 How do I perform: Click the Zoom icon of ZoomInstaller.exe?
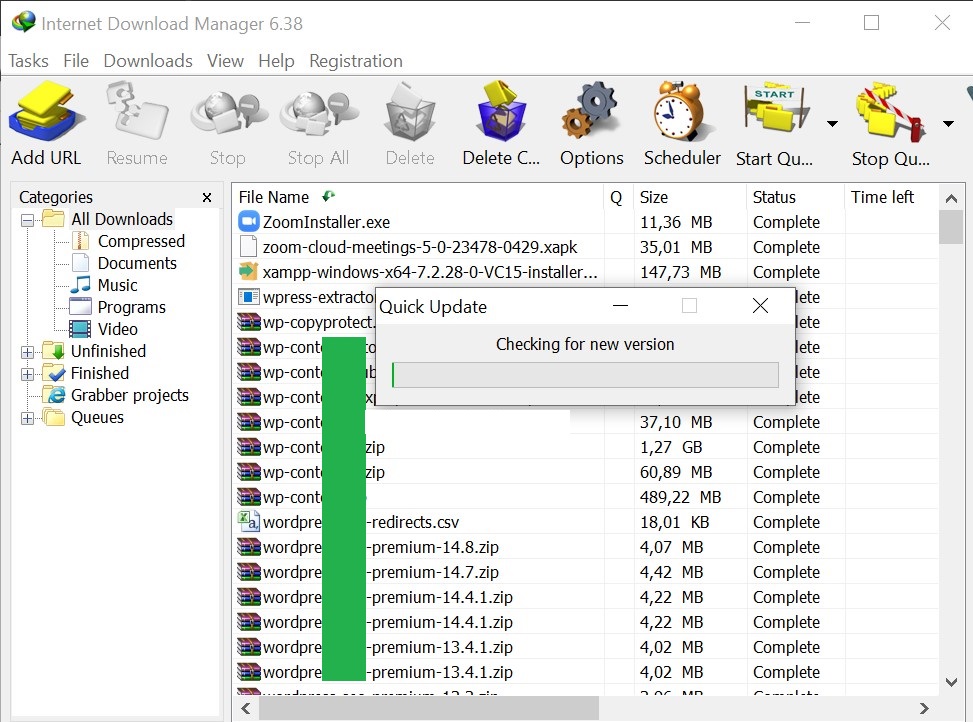click(x=248, y=221)
